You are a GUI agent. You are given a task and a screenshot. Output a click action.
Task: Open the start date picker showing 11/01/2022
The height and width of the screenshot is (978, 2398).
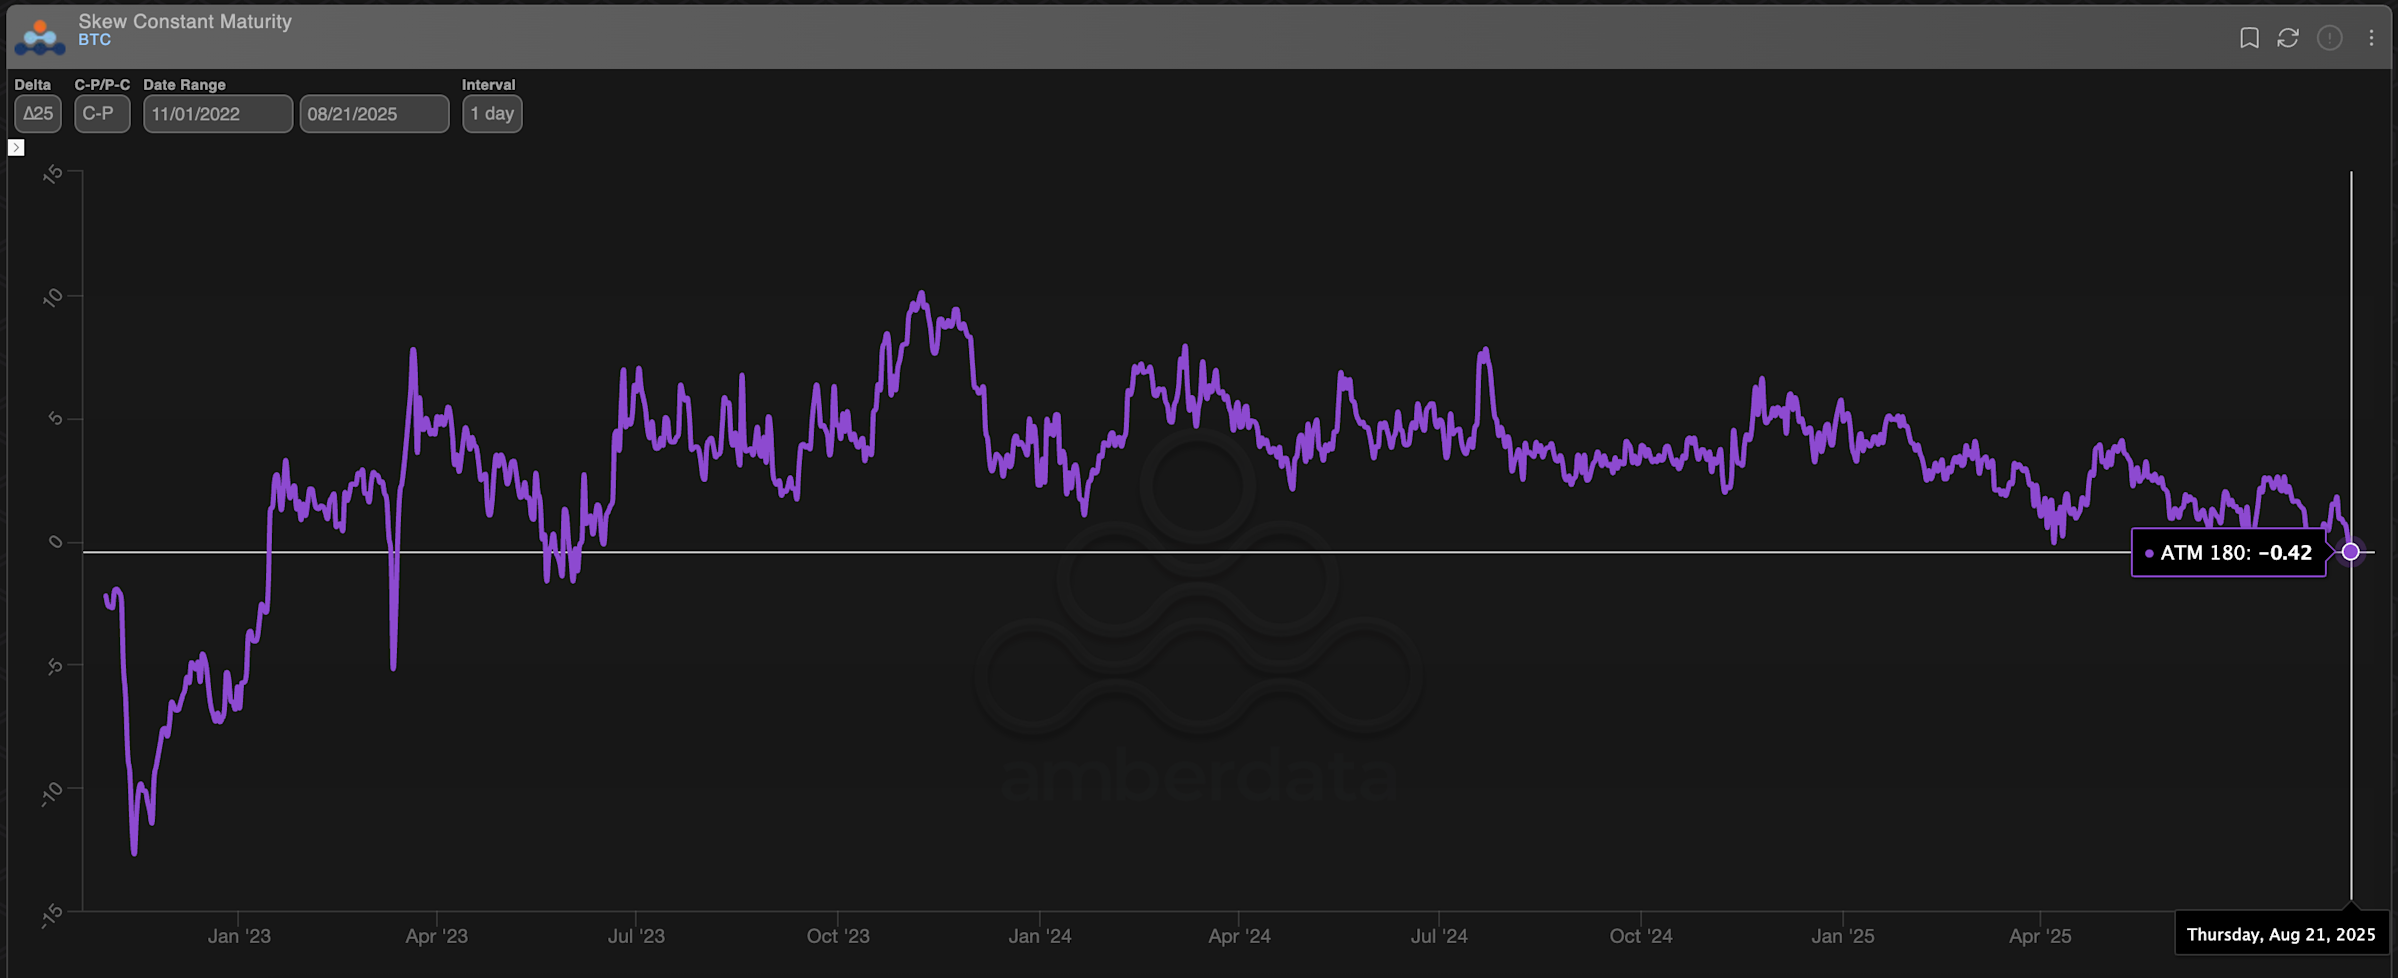click(x=217, y=113)
